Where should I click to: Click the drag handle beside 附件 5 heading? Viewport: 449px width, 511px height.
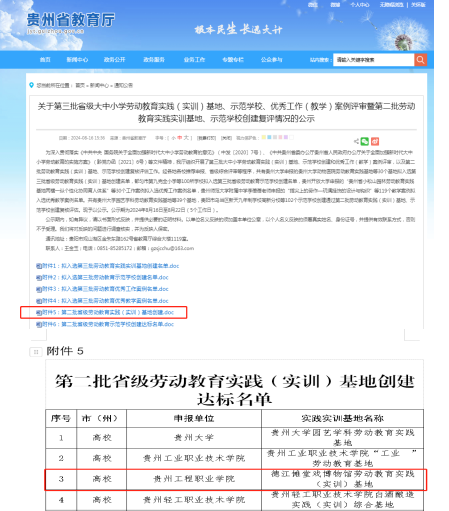(x=36, y=352)
